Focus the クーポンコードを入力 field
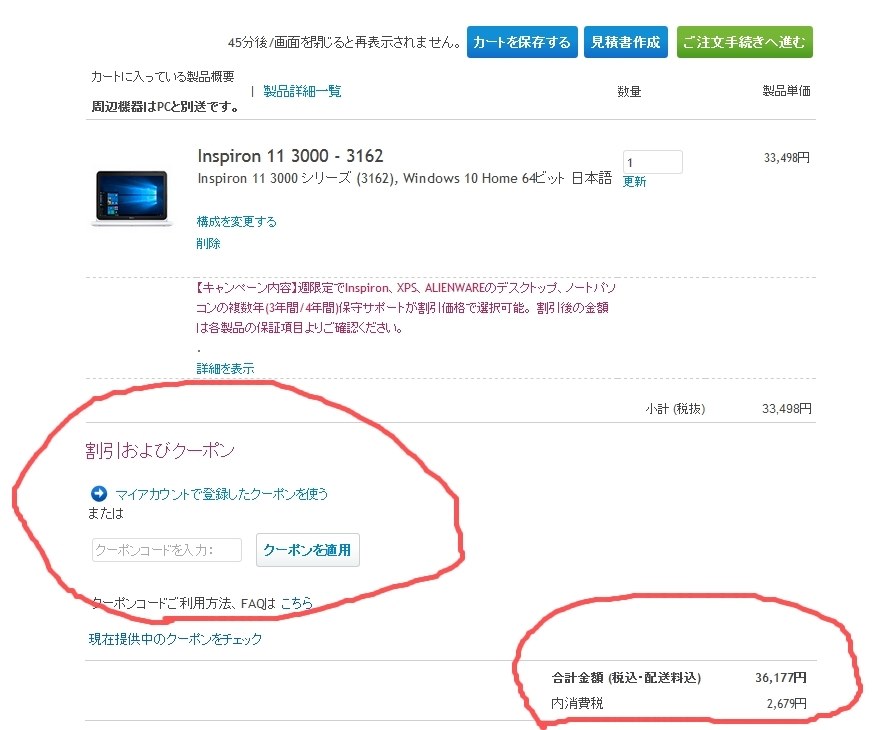This screenshot has height=730, width=896. 167,550
